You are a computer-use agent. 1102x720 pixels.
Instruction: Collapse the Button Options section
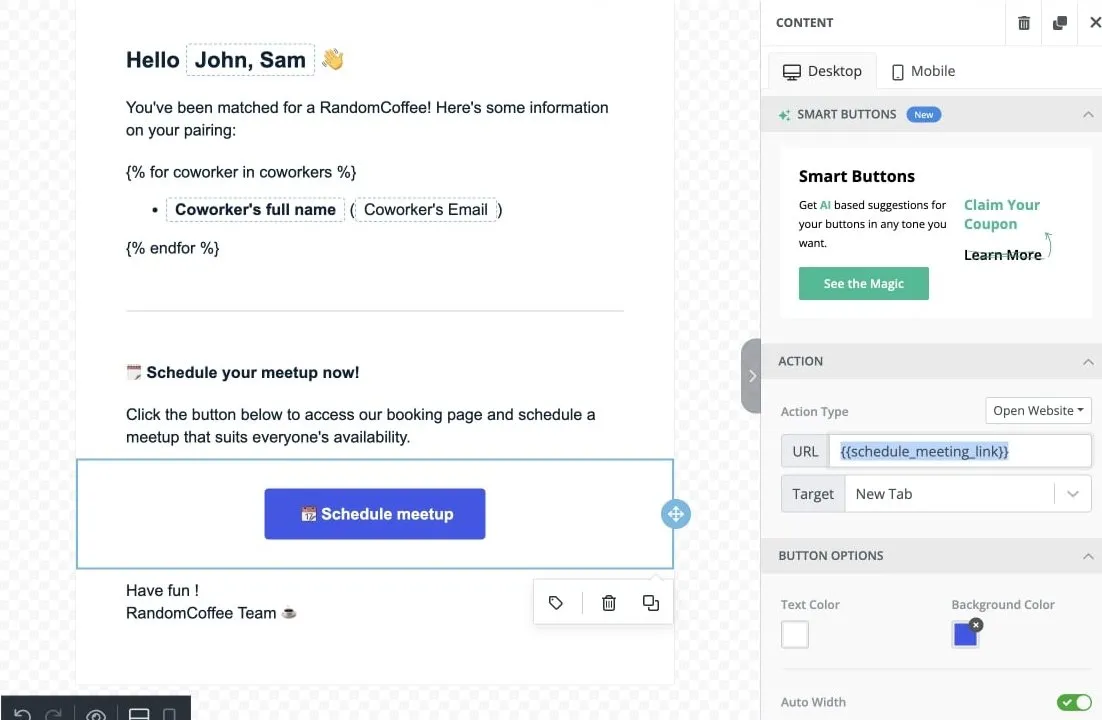(1088, 556)
